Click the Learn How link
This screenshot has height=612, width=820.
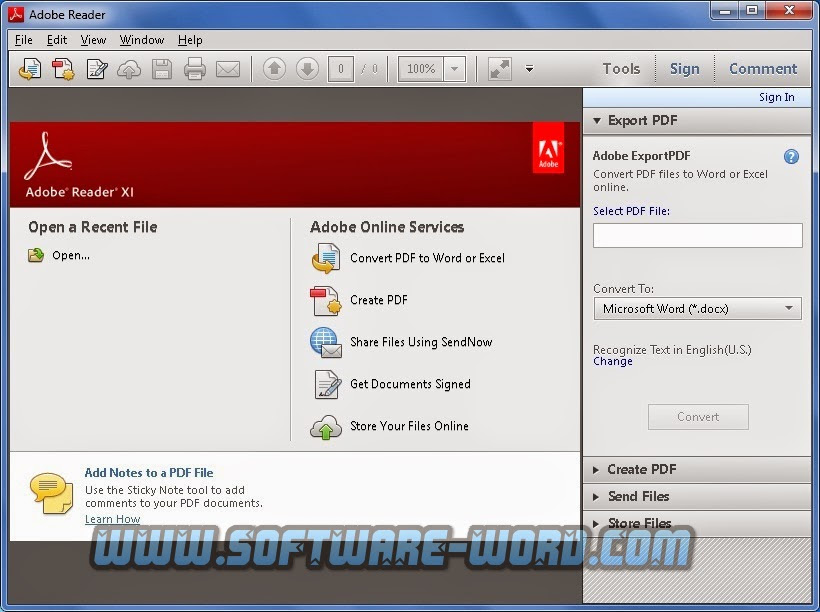coord(112,519)
